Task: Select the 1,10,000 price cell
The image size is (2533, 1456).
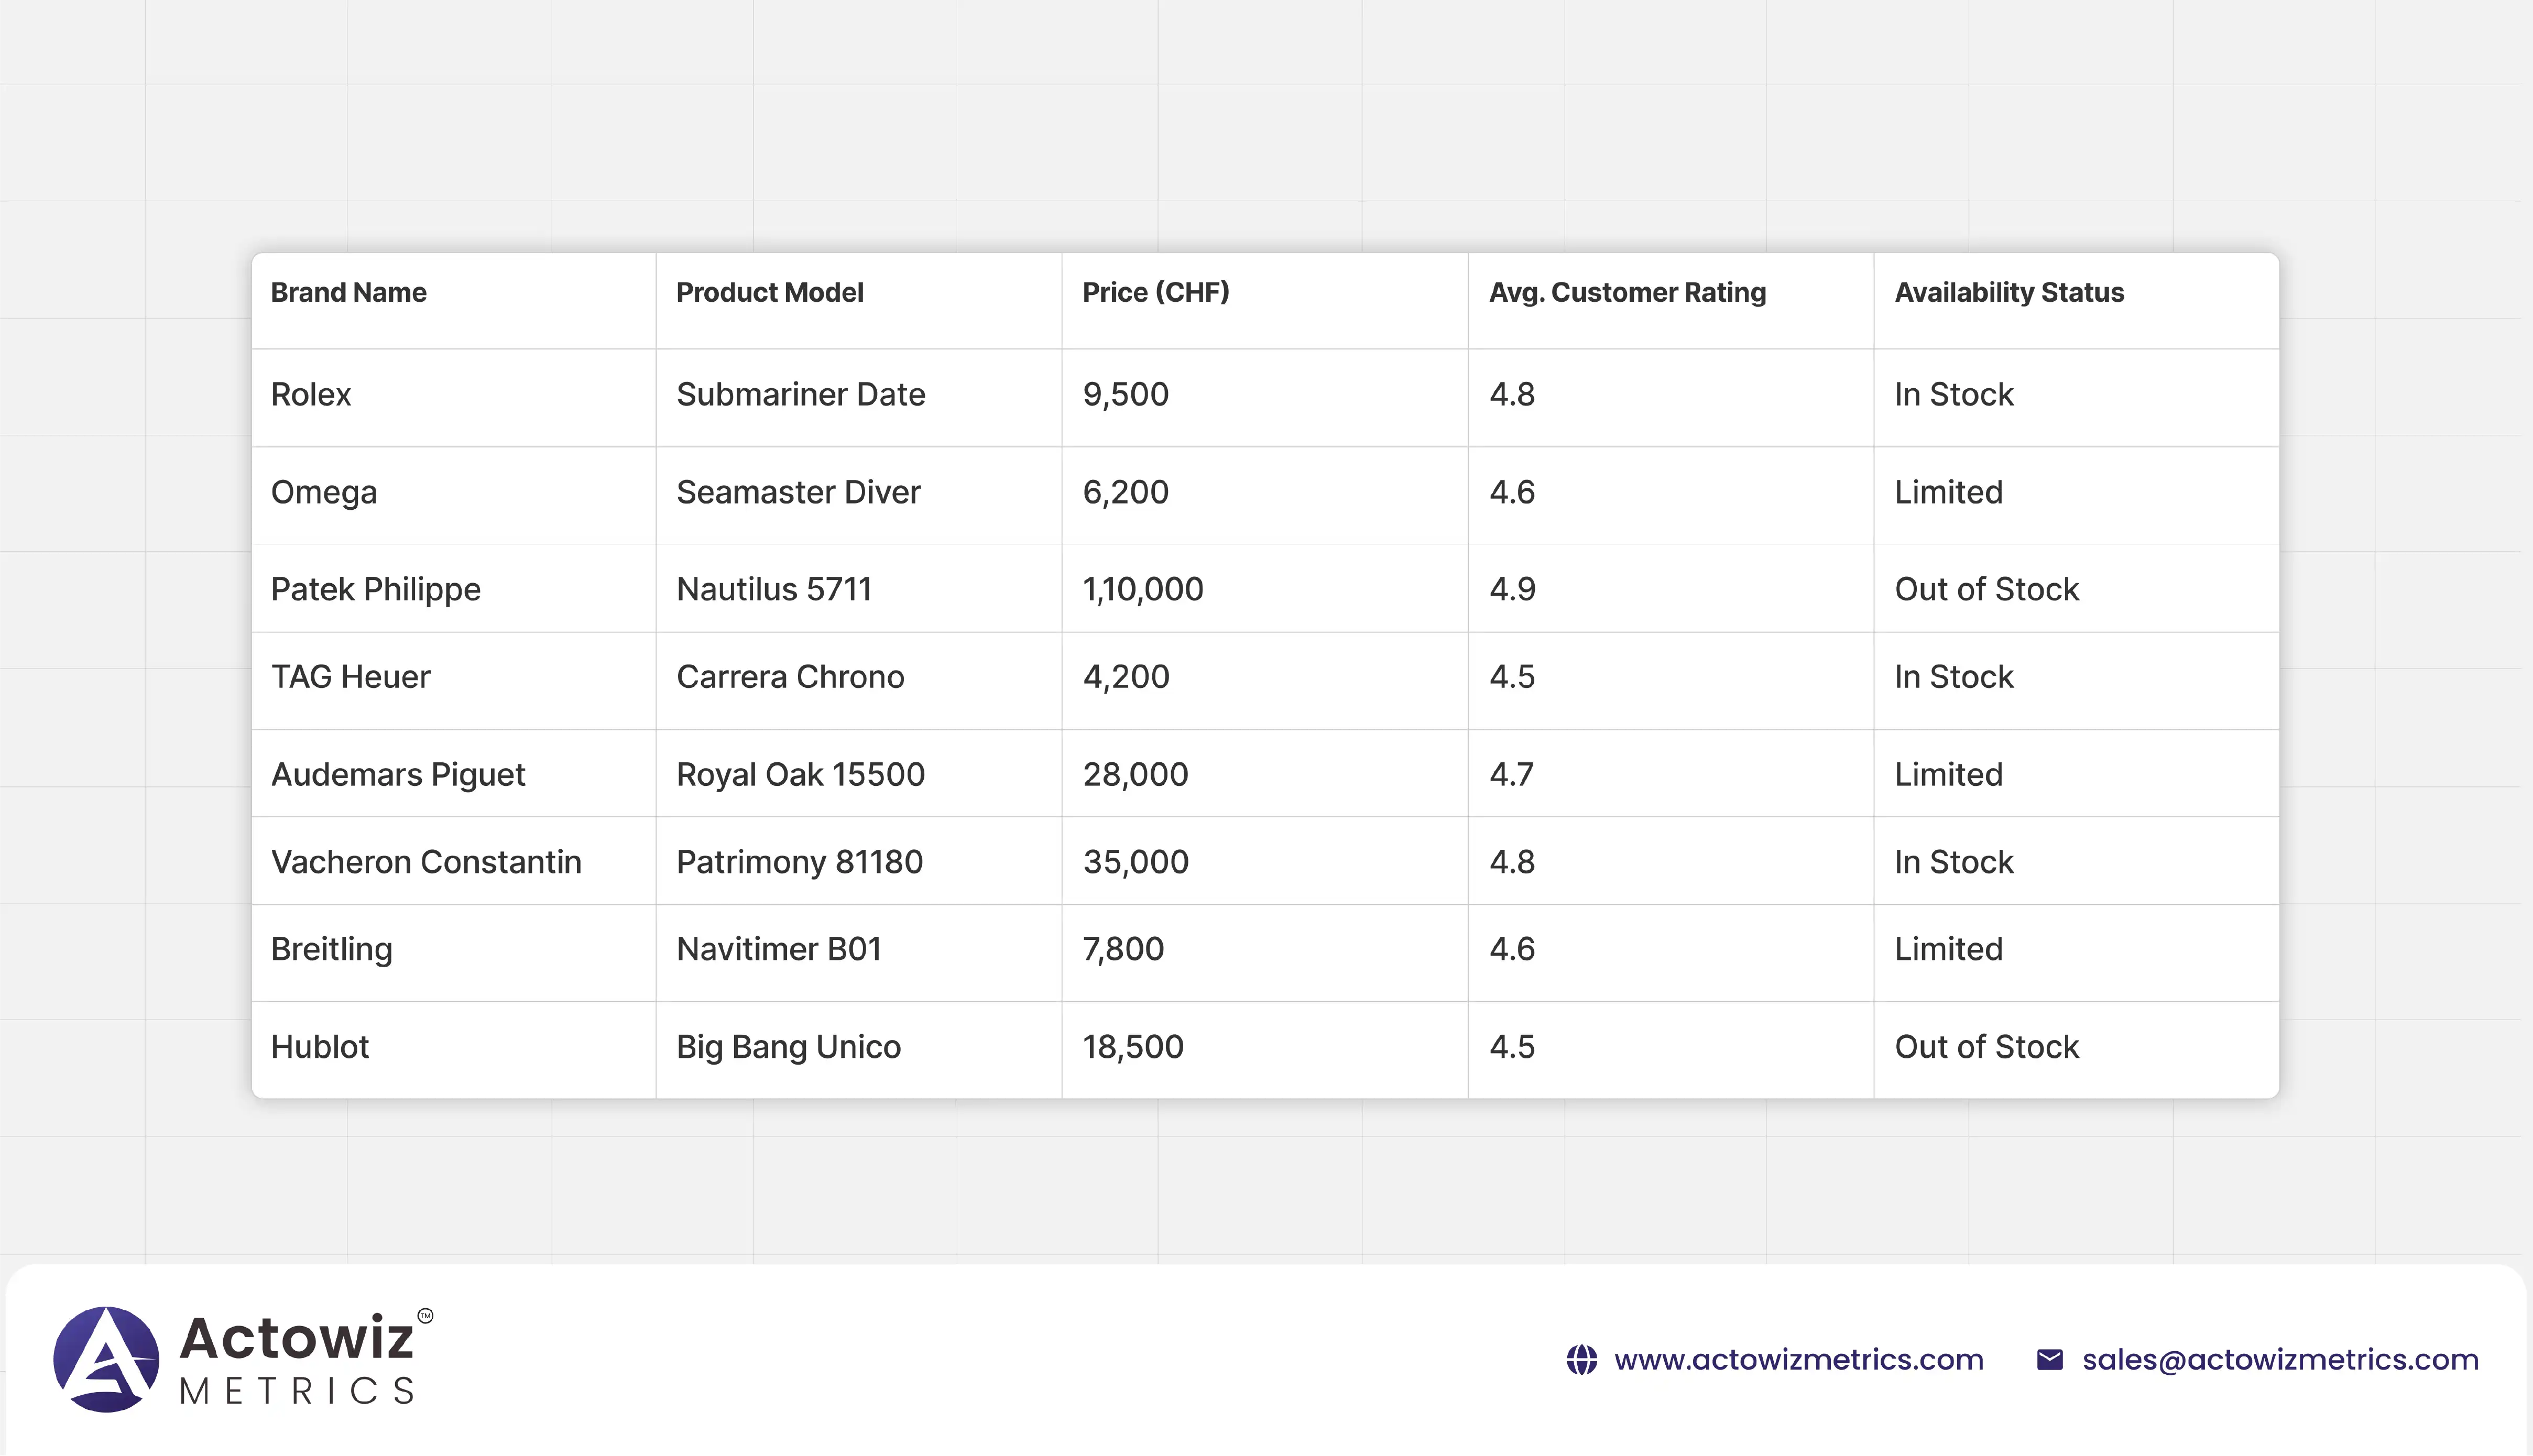Action: click(1142, 589)
